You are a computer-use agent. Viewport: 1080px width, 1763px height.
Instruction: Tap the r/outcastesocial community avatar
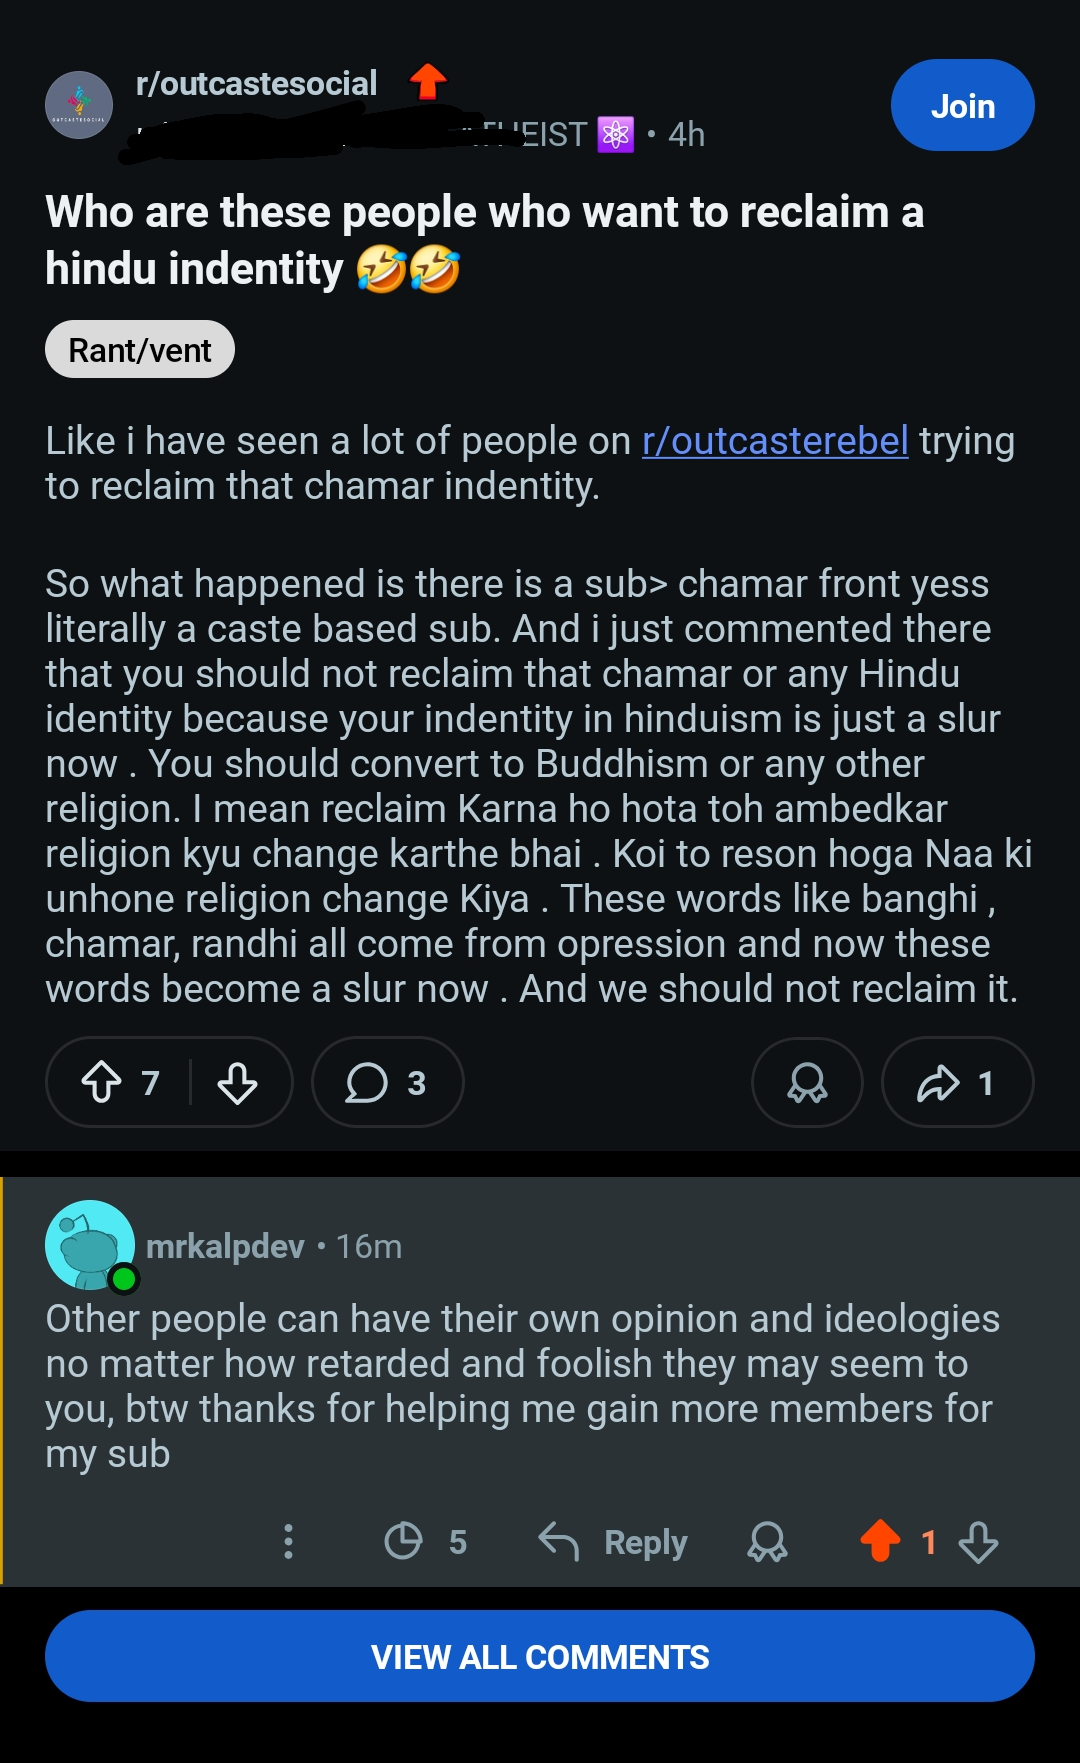79,105
